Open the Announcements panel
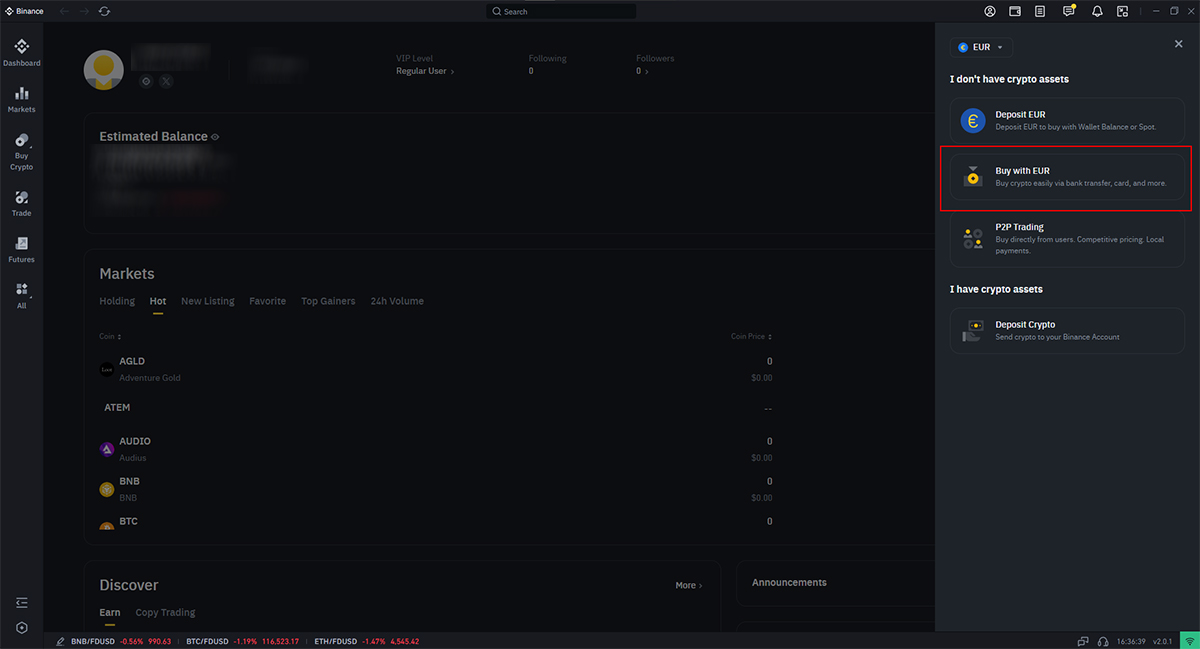 click(x=835, y=583)
